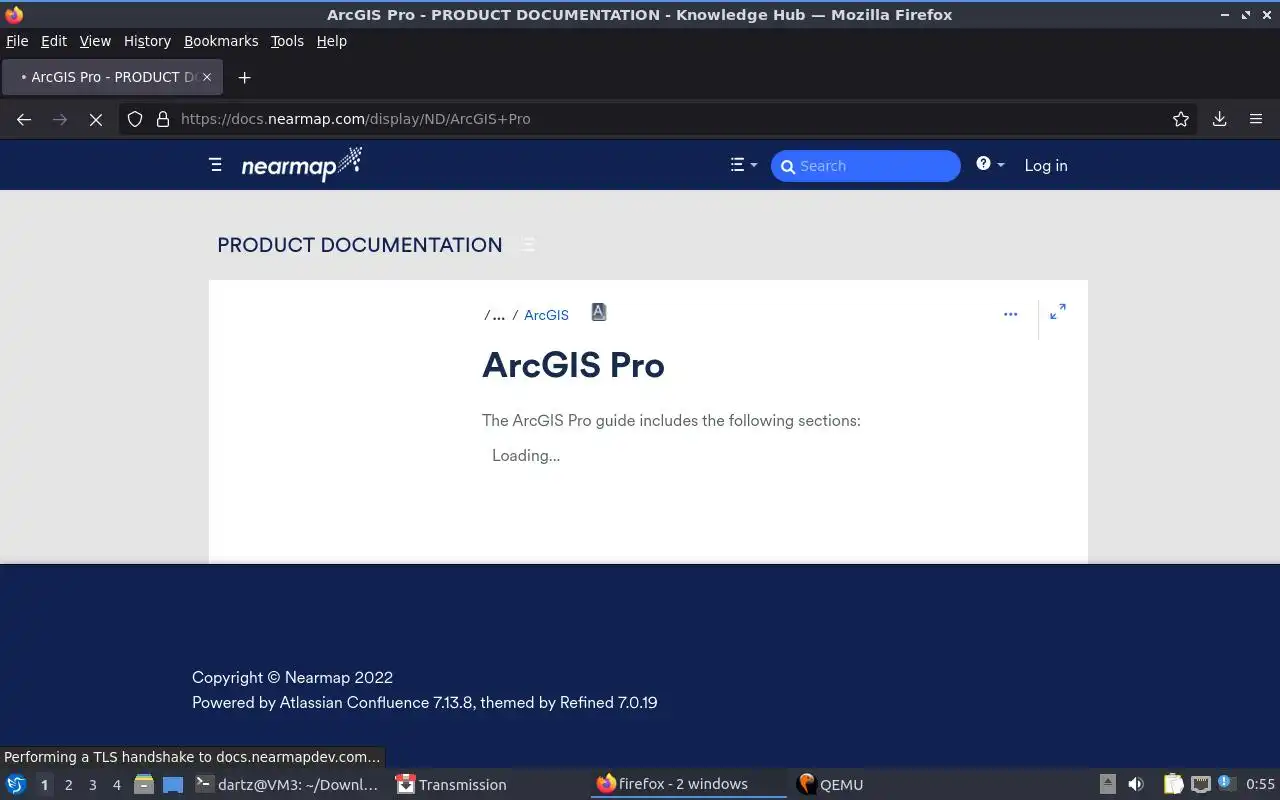Toggle the faint page tree menu icon
Viewport: 1280px width, 800px height.
point(528,245)
